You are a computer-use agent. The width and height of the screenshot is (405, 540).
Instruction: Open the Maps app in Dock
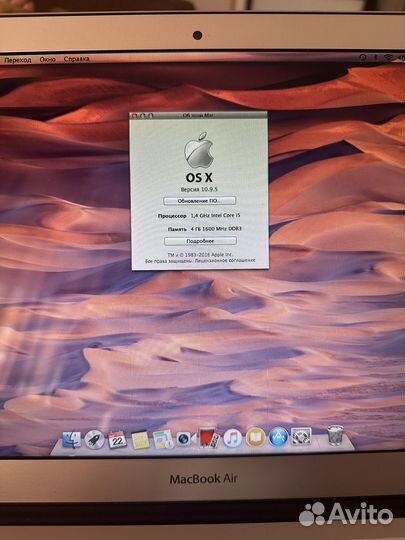163,439
